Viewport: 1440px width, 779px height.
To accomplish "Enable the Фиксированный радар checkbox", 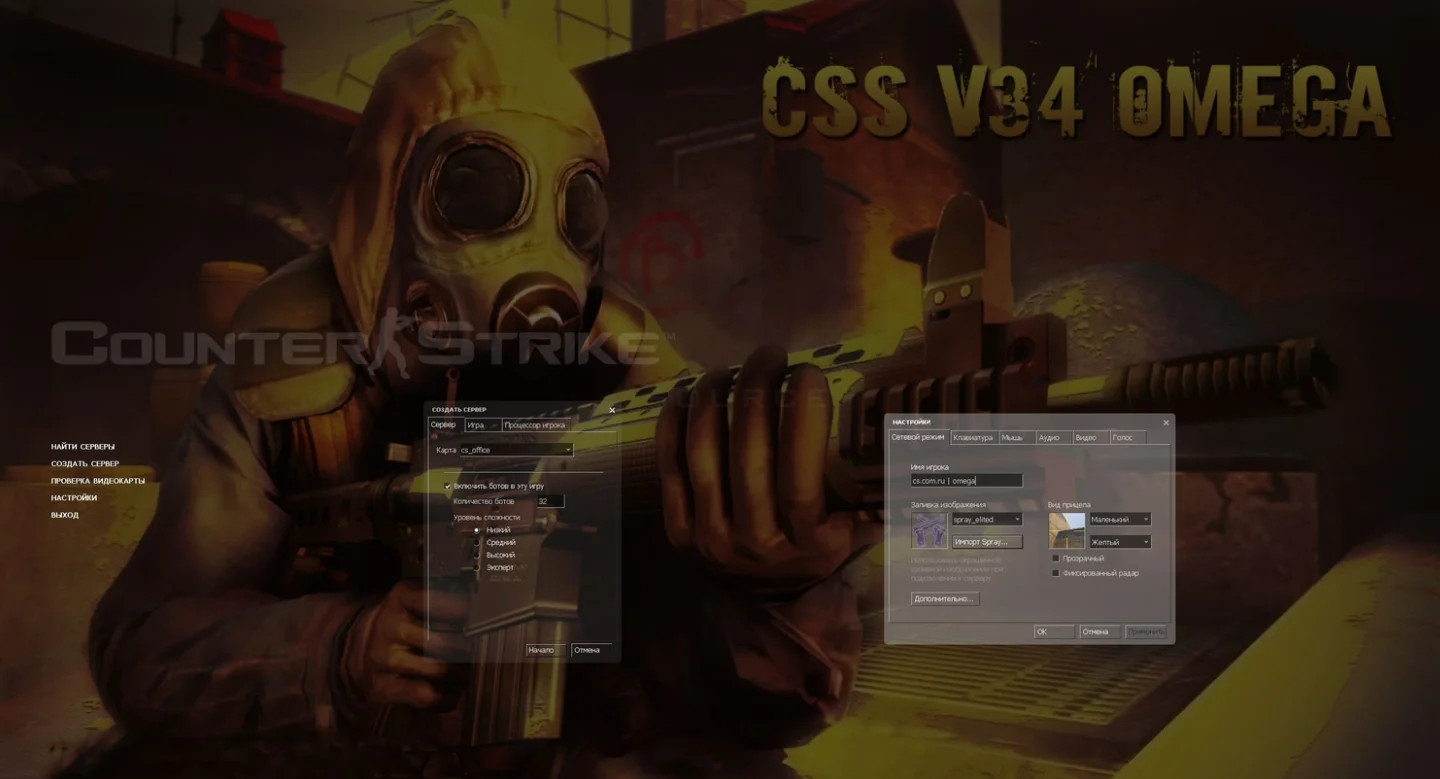I will (1056, 573).
